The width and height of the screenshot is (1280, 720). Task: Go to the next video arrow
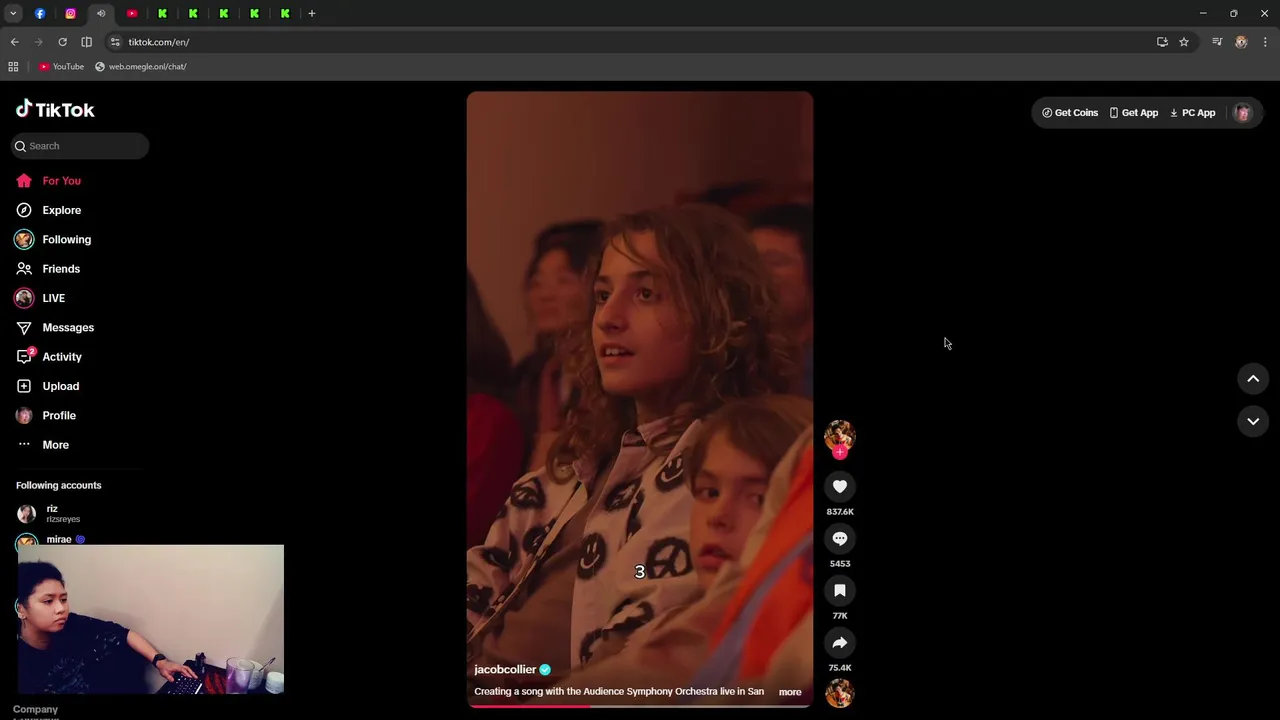click(1253, 422)
